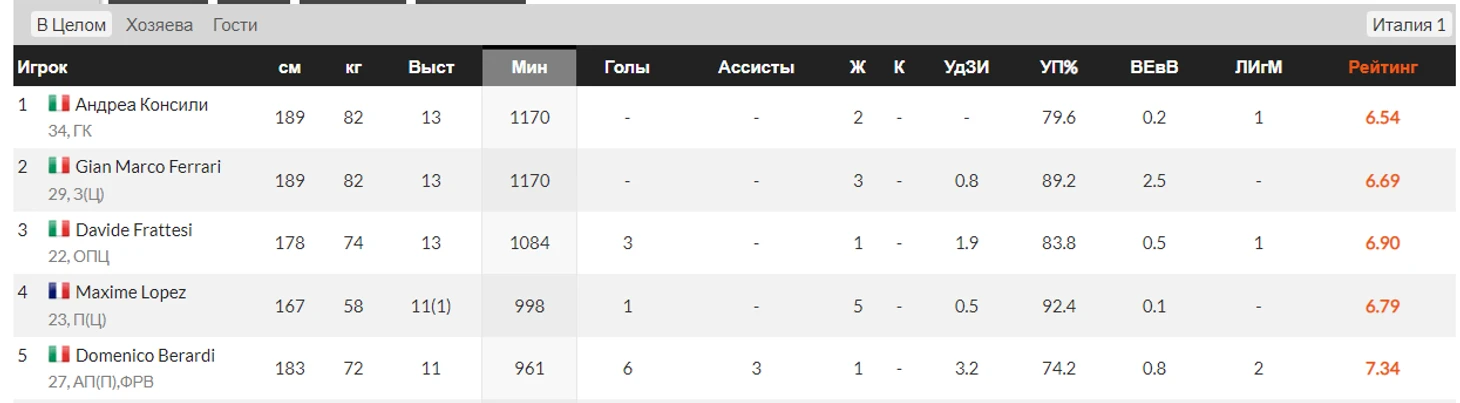Click the flag icon beside Gian Marco Ferrari

[x=59, y=166]
